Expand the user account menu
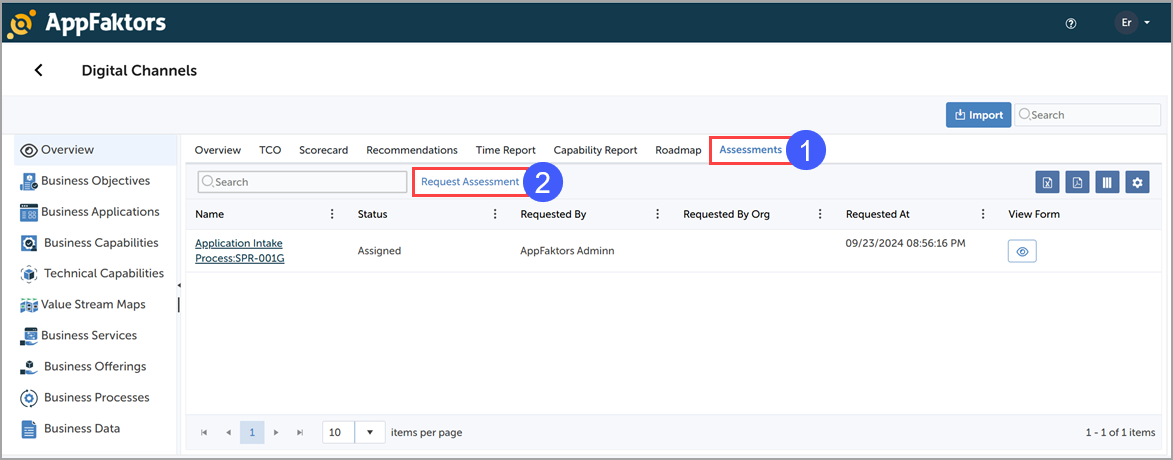The height and width of the screenshot is (460, 1173). click(x=1134, y=23)
